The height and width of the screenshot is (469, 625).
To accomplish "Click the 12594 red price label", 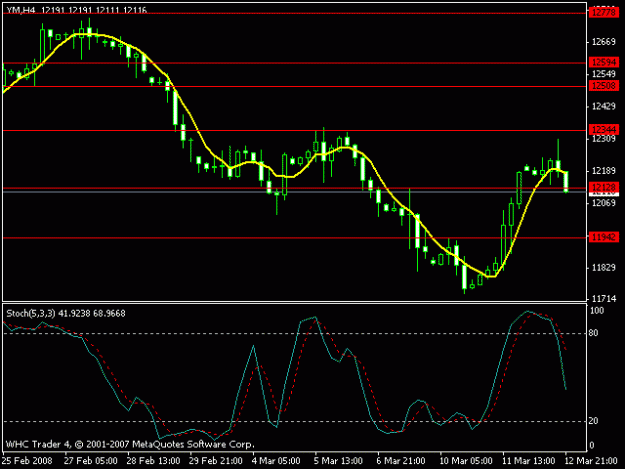I will point(603,62).
